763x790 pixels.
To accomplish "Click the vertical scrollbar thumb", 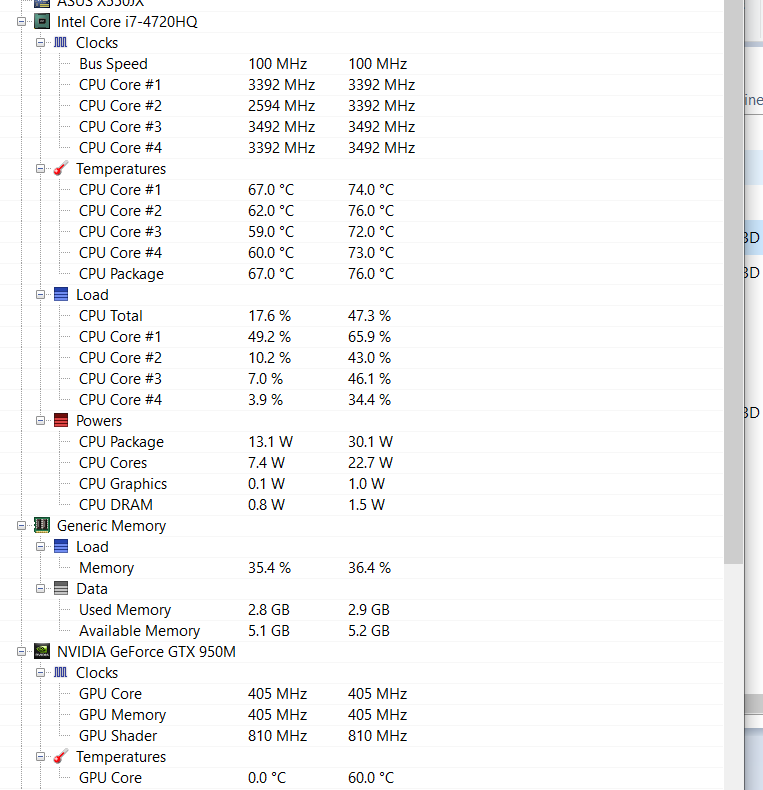I will coord(734,282).
